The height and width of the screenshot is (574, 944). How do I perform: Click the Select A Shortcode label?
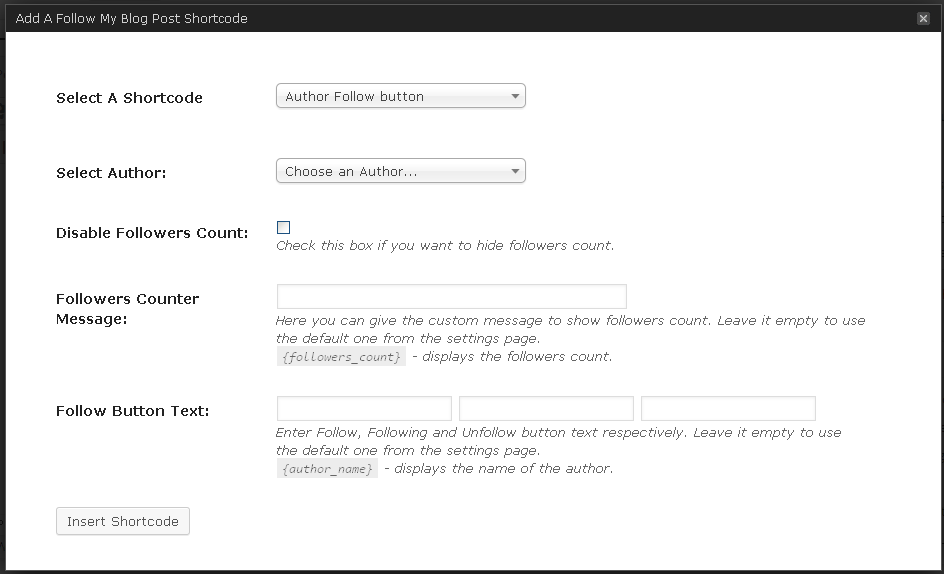pyautogui.click(x=129, y=98)
